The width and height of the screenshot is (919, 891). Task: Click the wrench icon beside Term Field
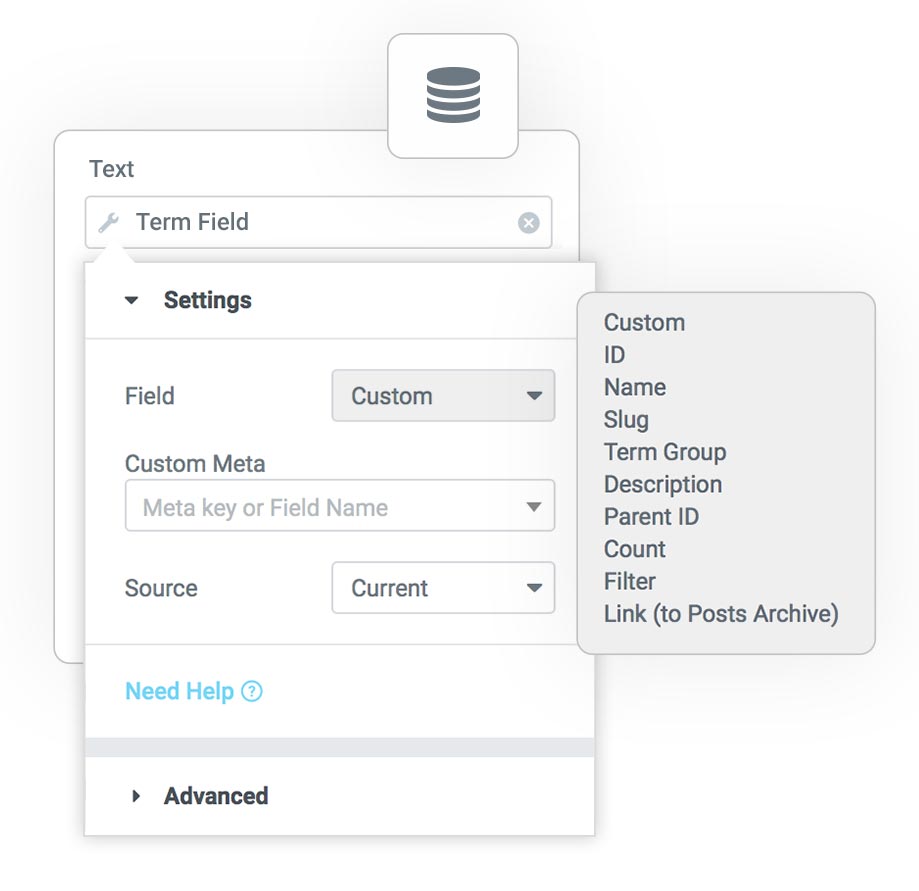click(x=108, y=222)
